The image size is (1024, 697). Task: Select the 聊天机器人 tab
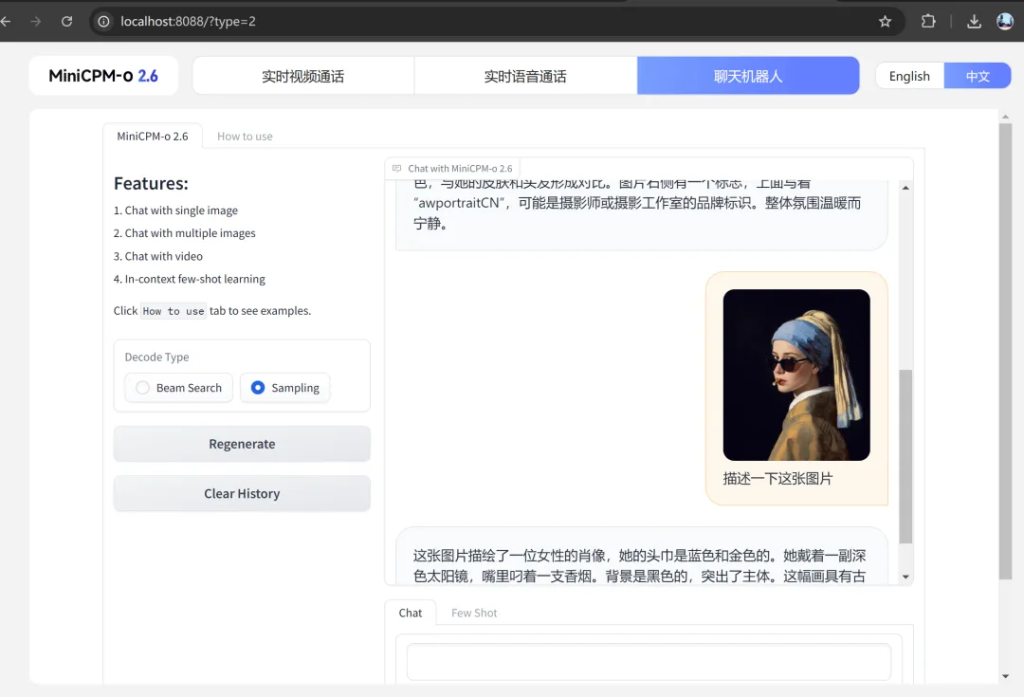(748, 76)
